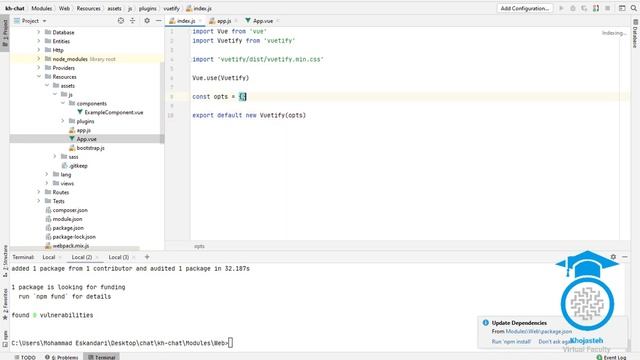Viewport: 640px width, 360px height.
Task: Close the app.js editor tab
Action: click(x=236, y=21)
